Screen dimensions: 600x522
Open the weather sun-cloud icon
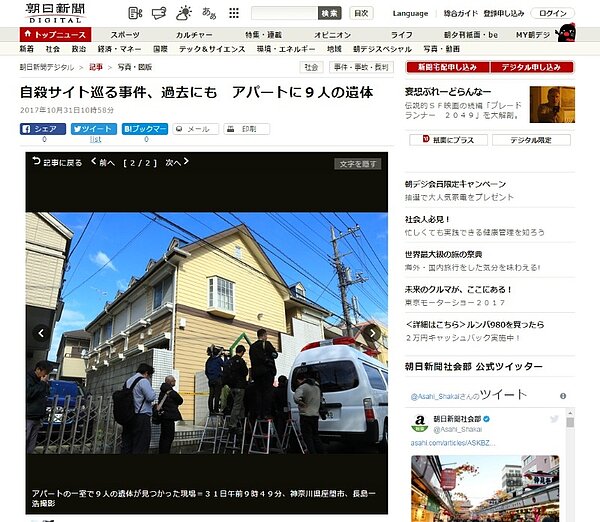click(184, 13)
